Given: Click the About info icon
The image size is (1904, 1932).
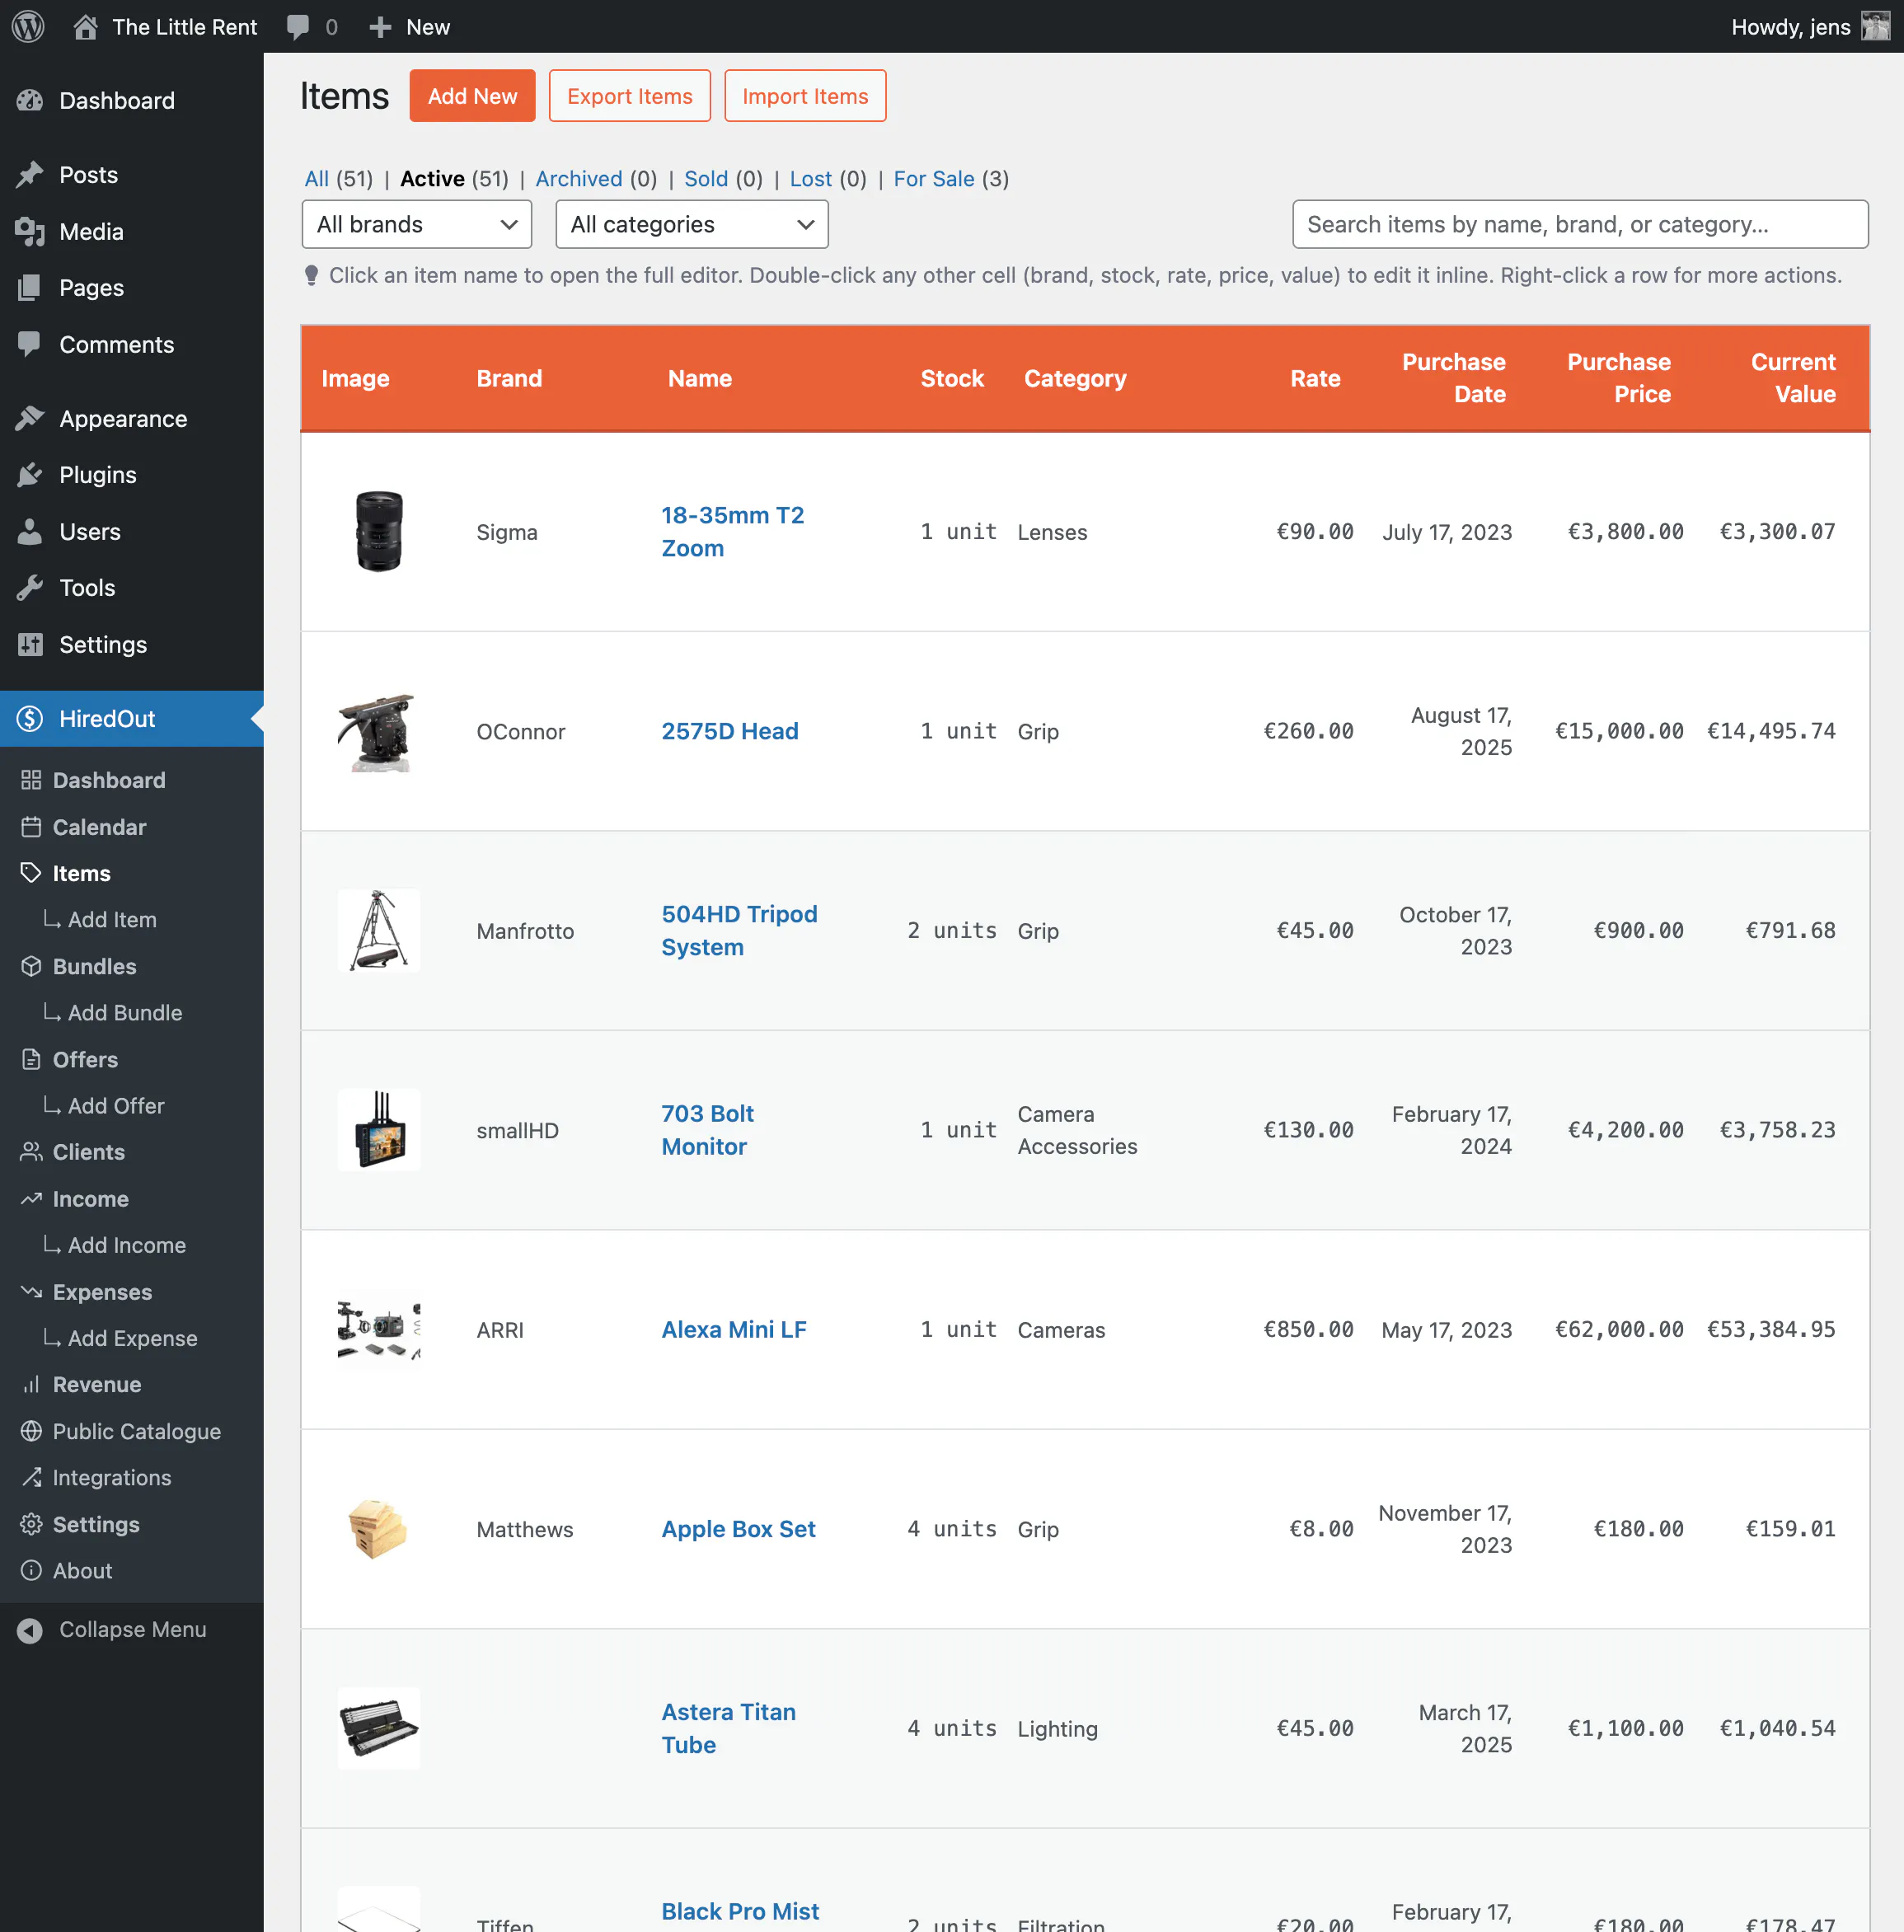Looking at the screenshot, I should [31, 1570].
